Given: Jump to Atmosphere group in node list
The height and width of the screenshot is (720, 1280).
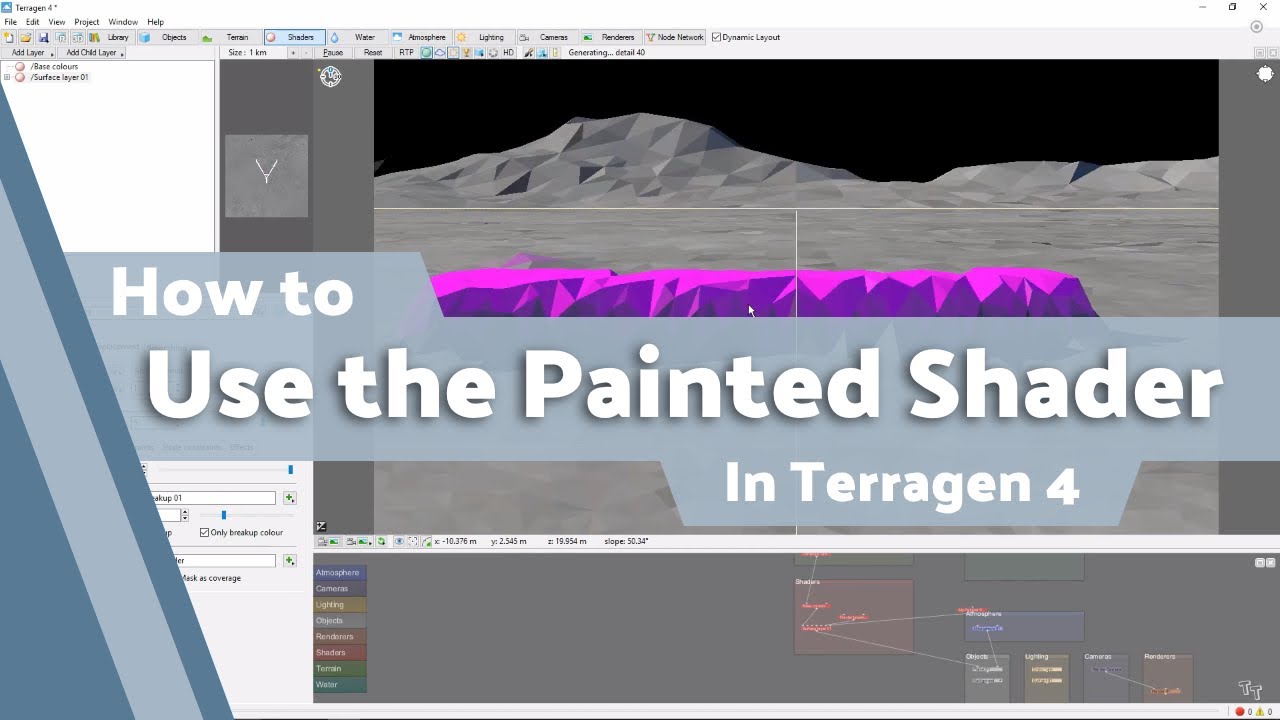Looking at the screenshot, I should pos(340,573).
